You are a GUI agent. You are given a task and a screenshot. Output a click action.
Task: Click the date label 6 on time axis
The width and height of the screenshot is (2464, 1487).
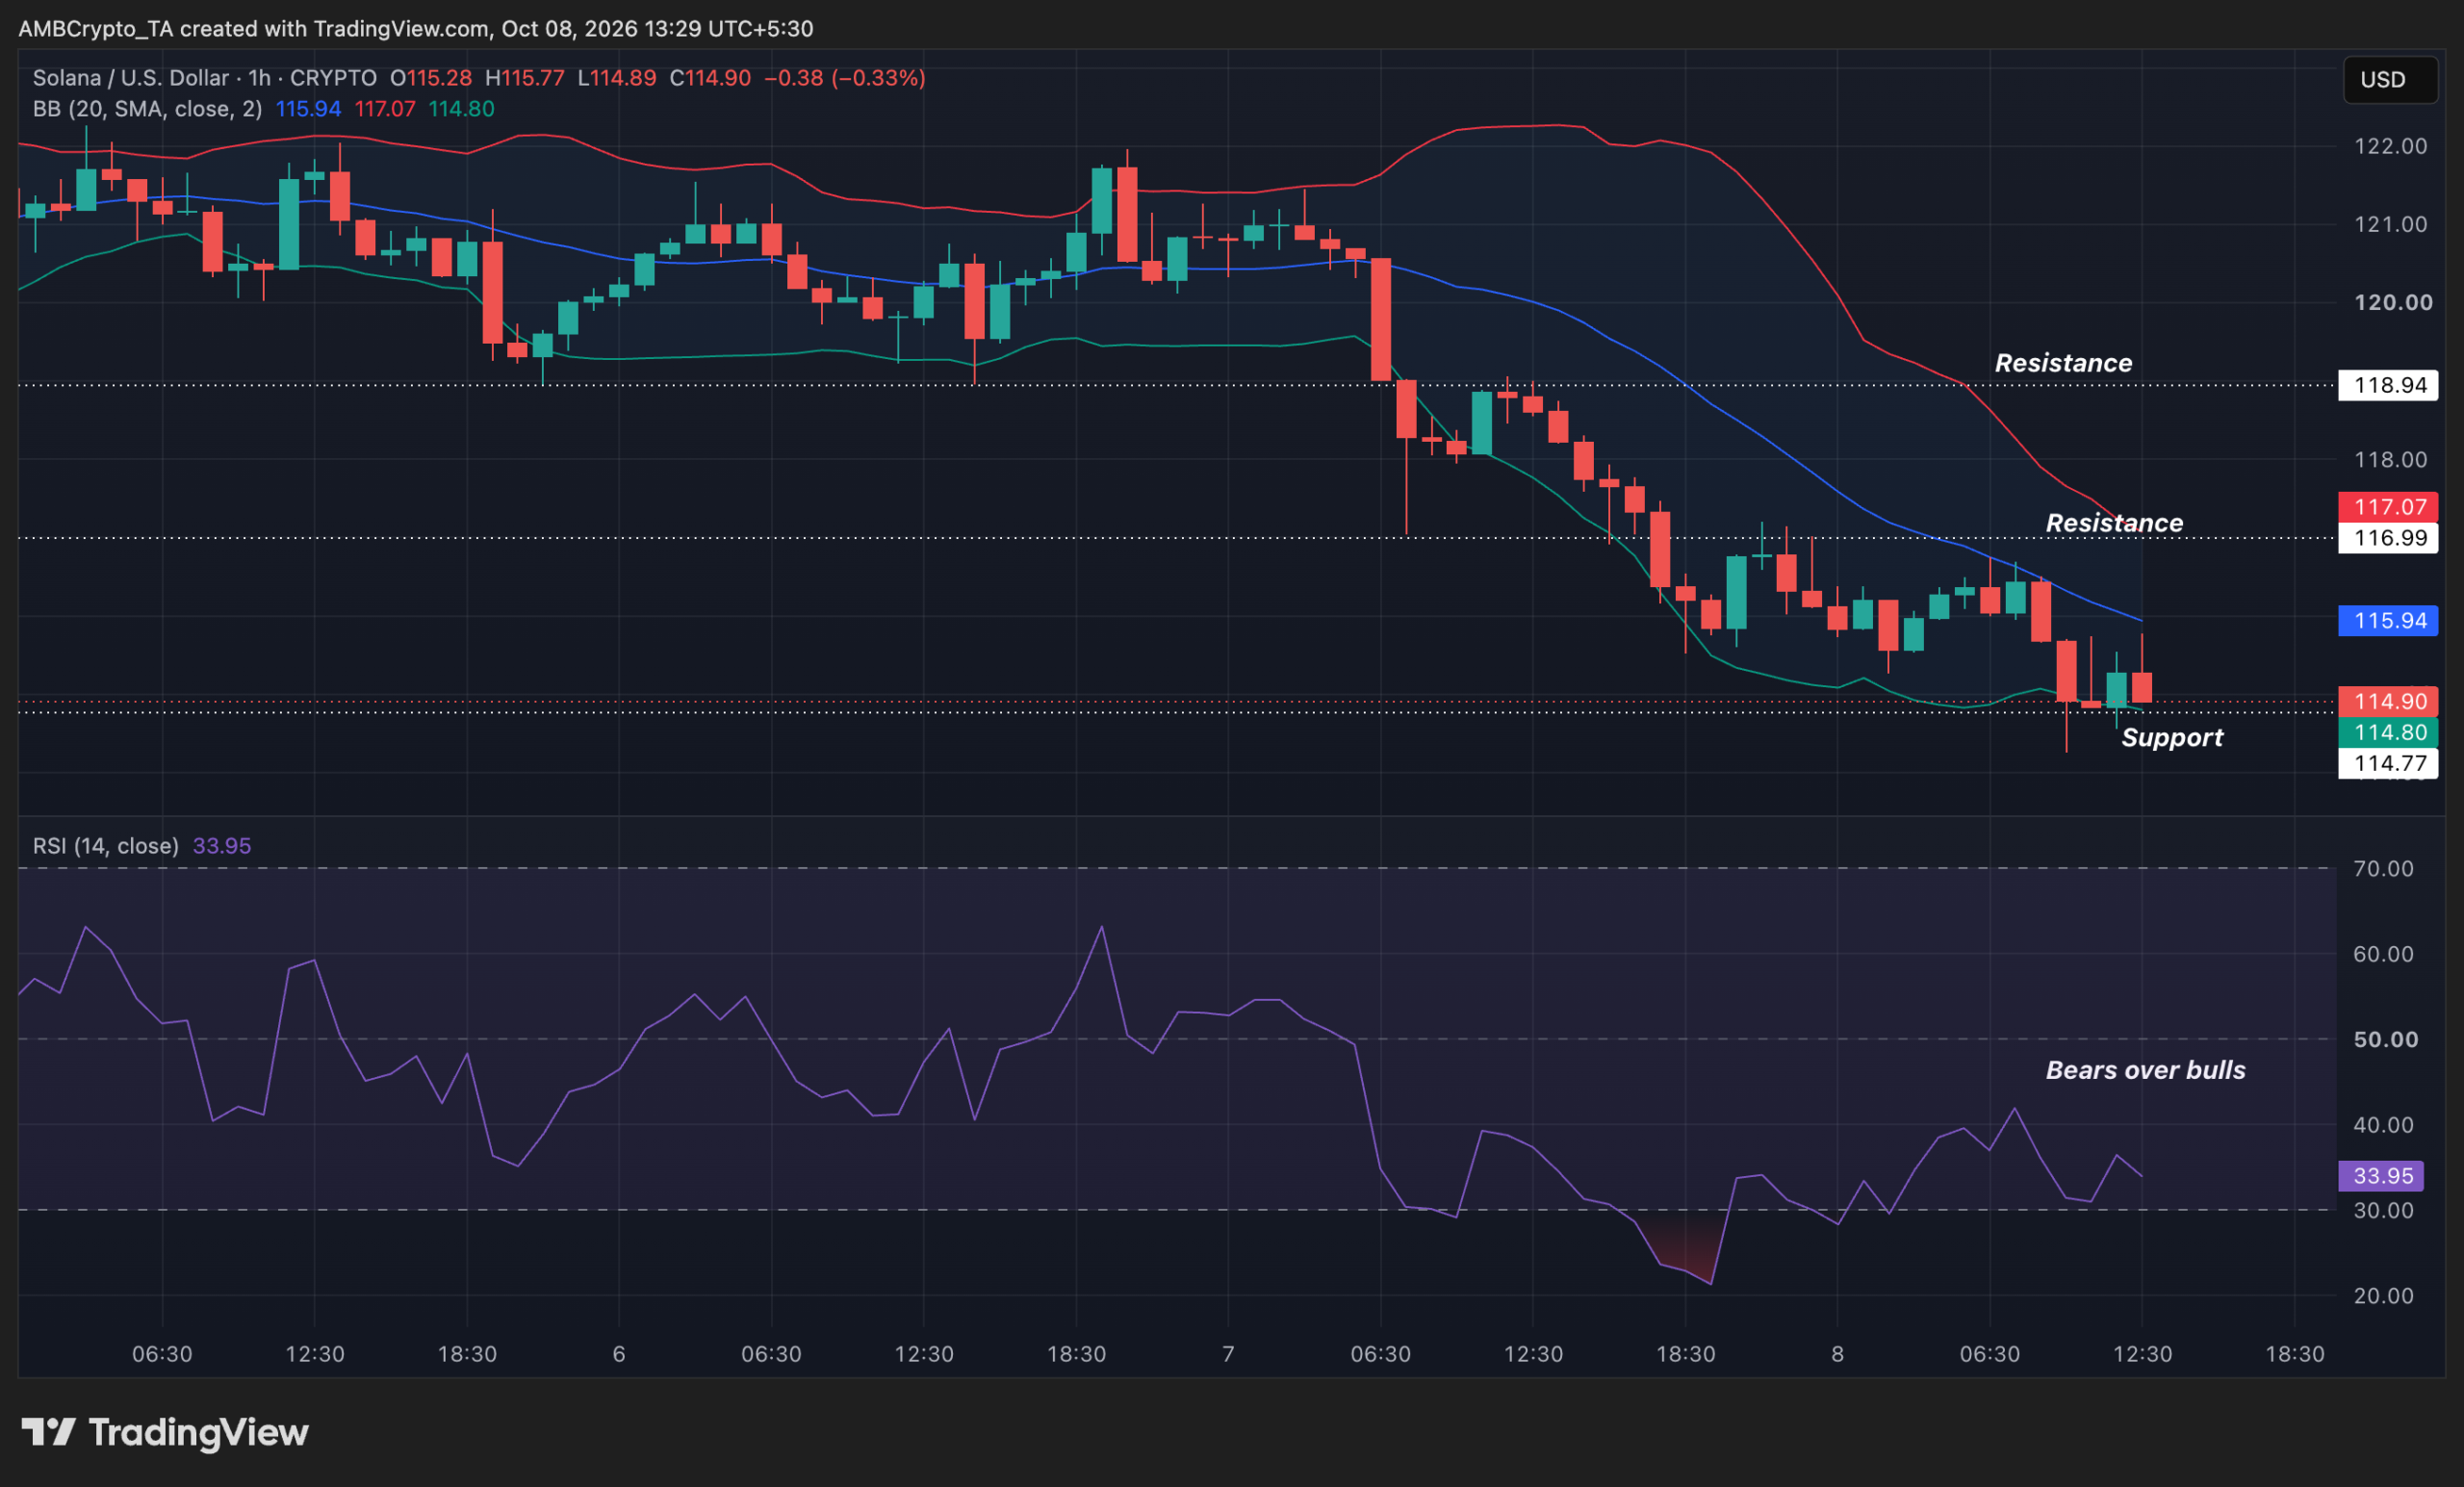point(619,1354)
